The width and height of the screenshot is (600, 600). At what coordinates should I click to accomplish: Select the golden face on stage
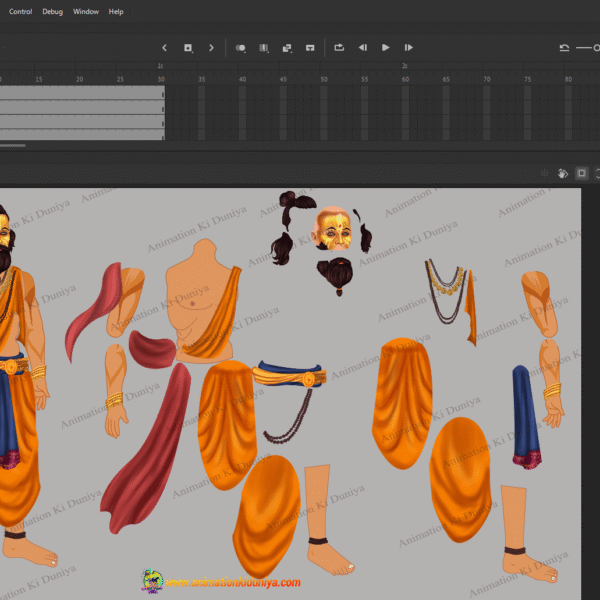(332, 229)
